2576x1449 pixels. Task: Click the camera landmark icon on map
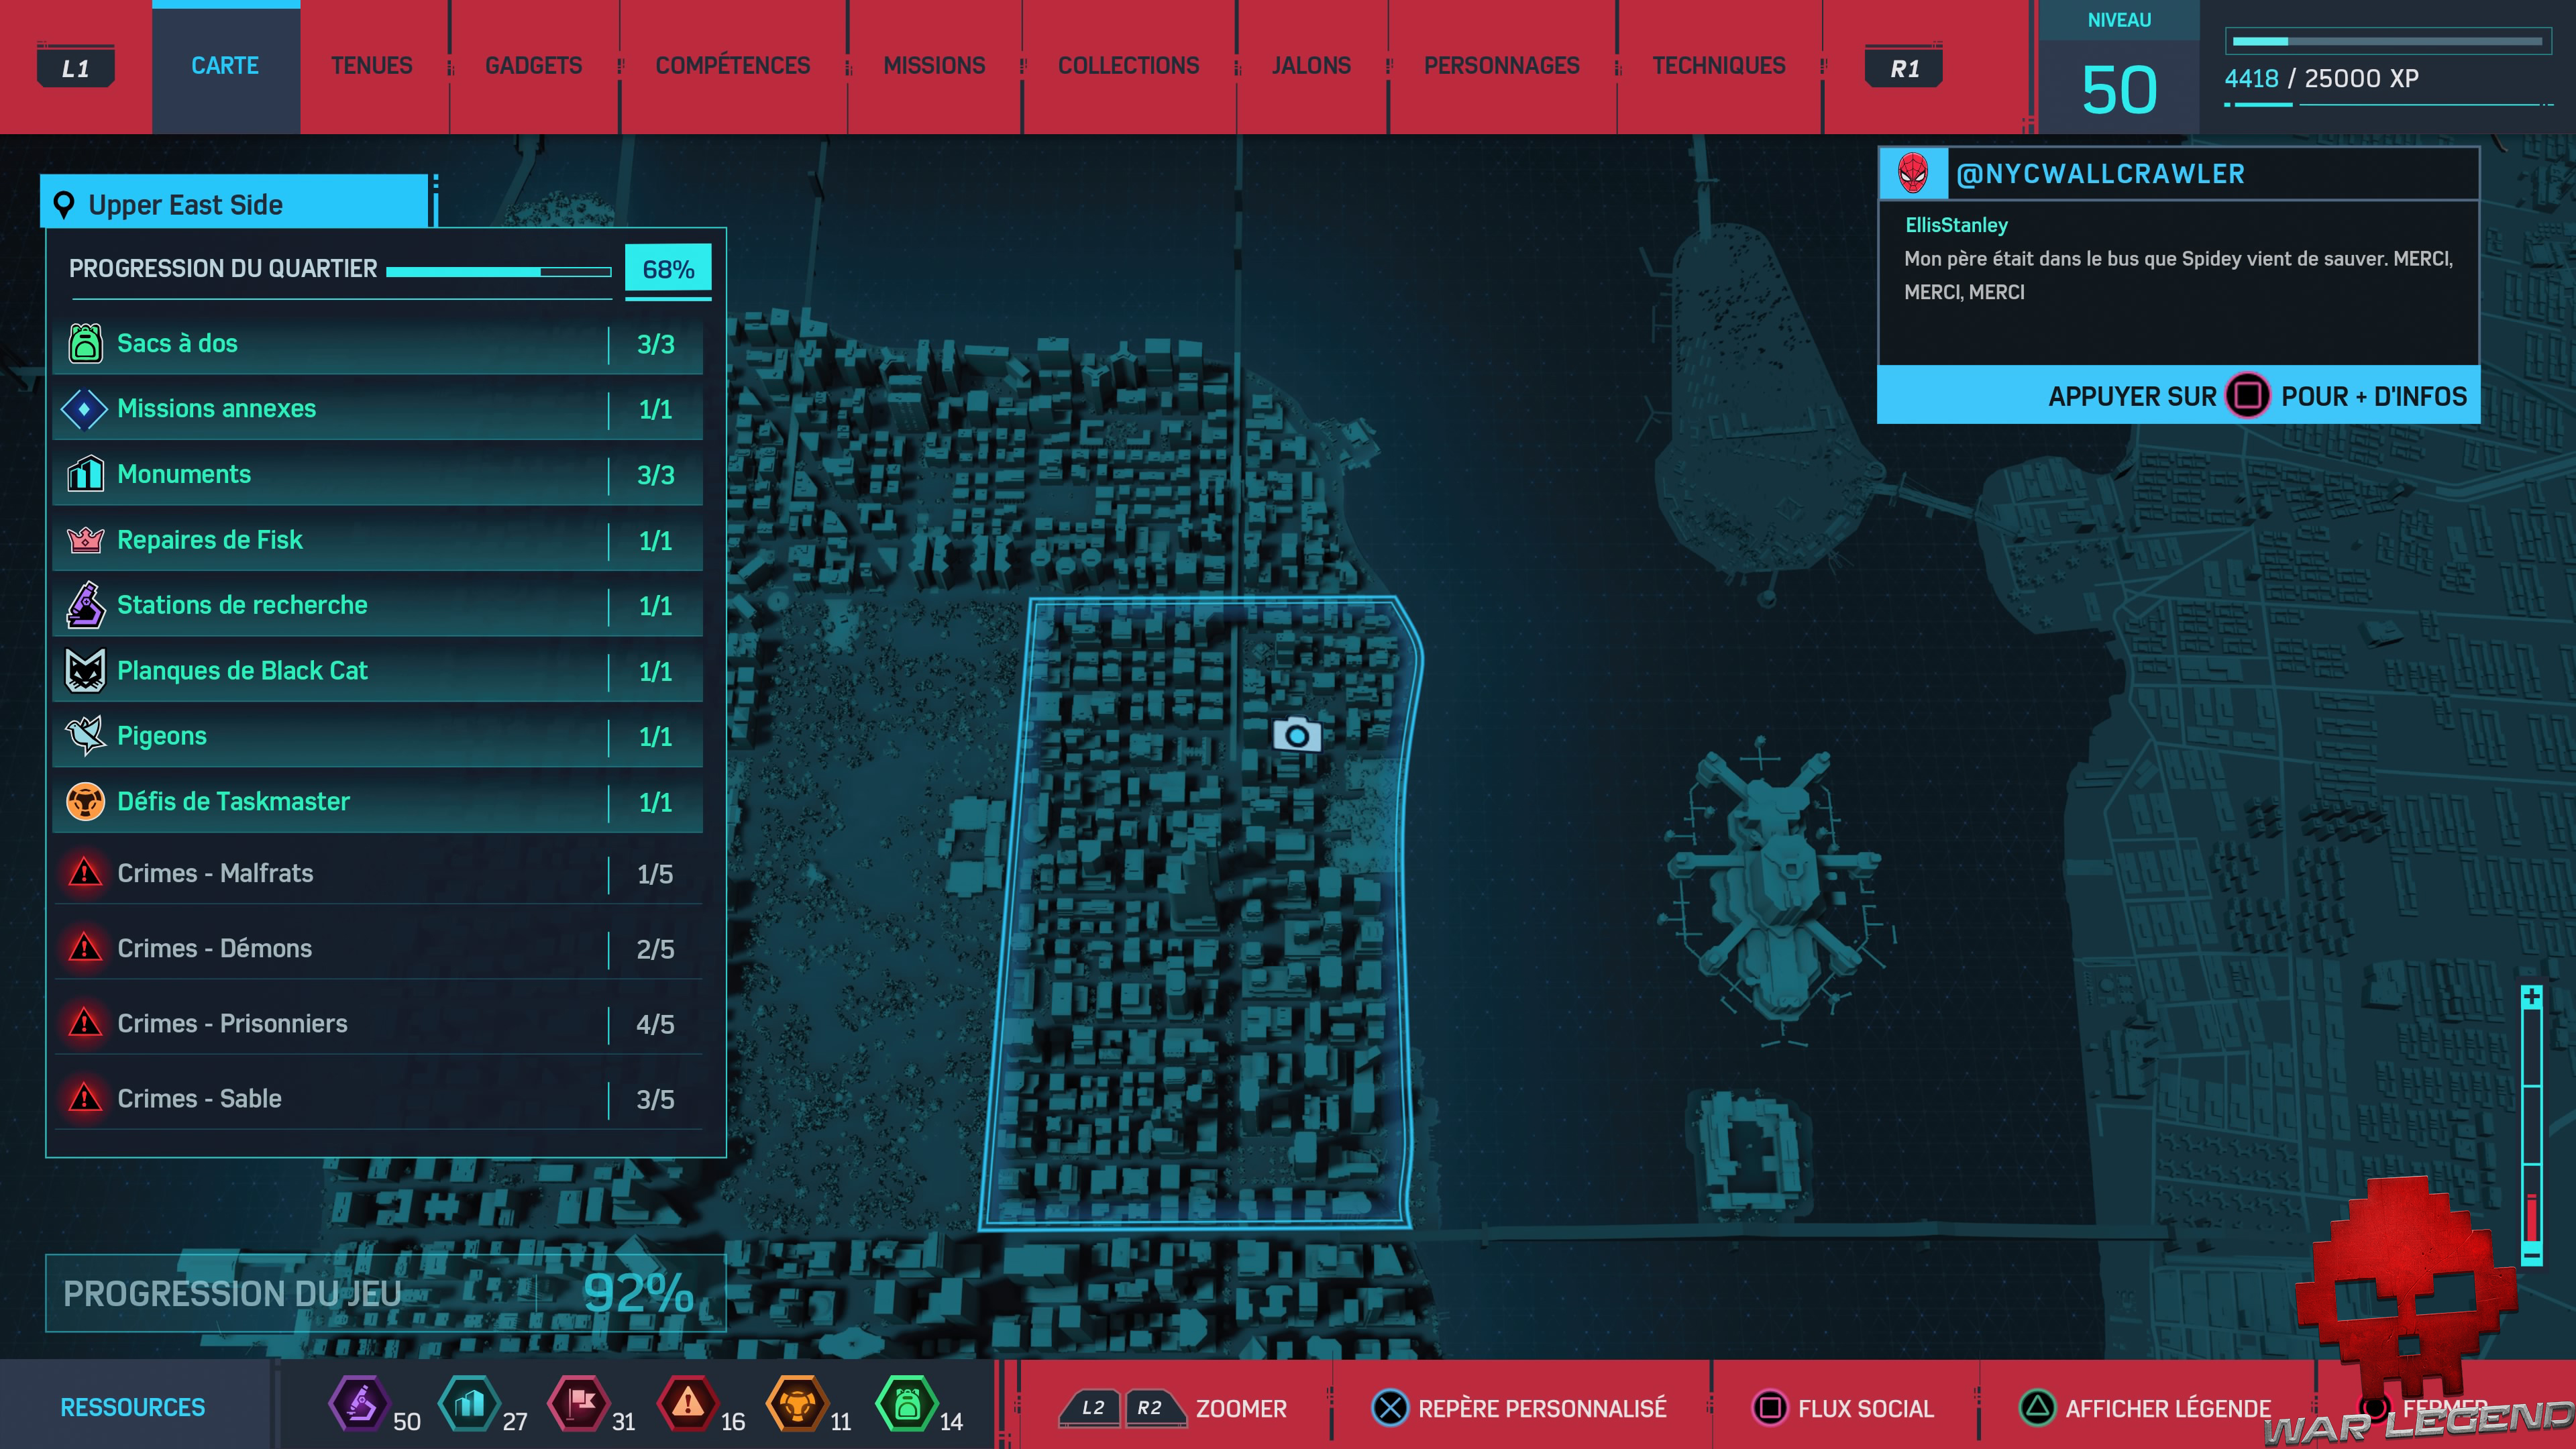(x=1296, y=735)
